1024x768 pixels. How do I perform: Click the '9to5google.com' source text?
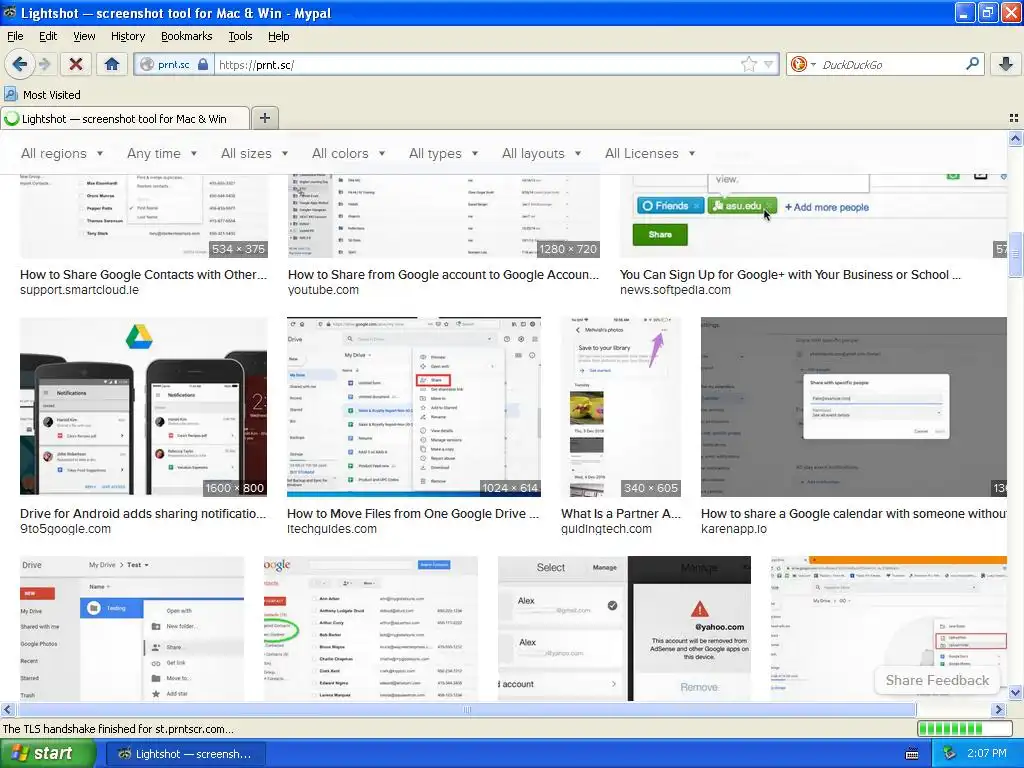[x=65, y=529]
